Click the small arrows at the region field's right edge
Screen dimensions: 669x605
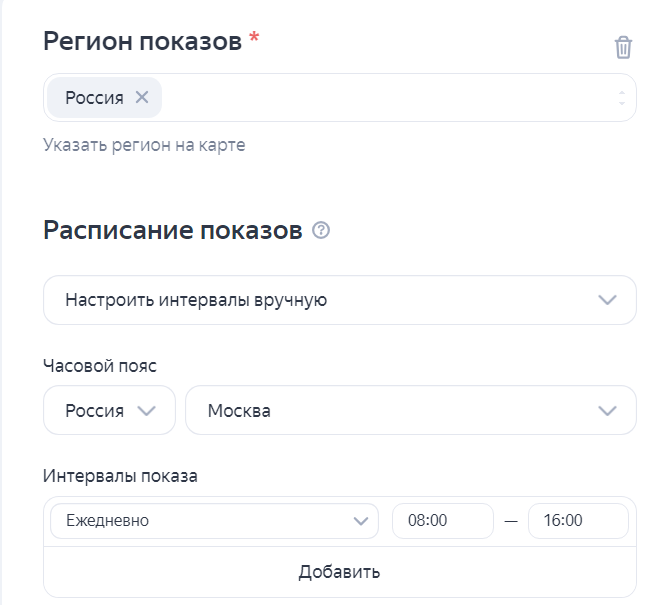pos(621,98)
